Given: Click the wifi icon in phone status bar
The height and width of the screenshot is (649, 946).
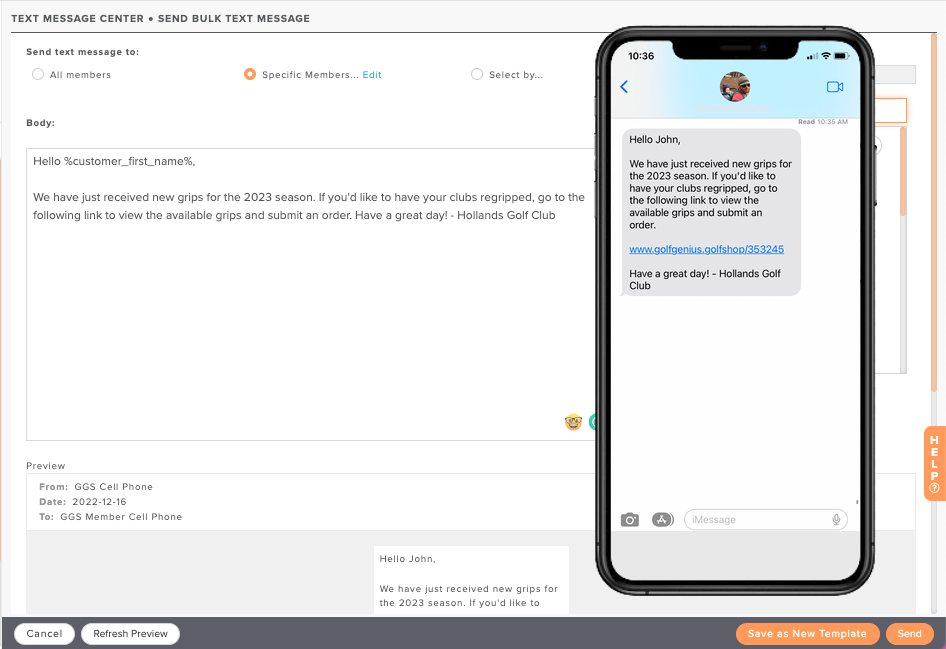Looking at the screenshot, I should pyautogui.click(x=826, y=56).
